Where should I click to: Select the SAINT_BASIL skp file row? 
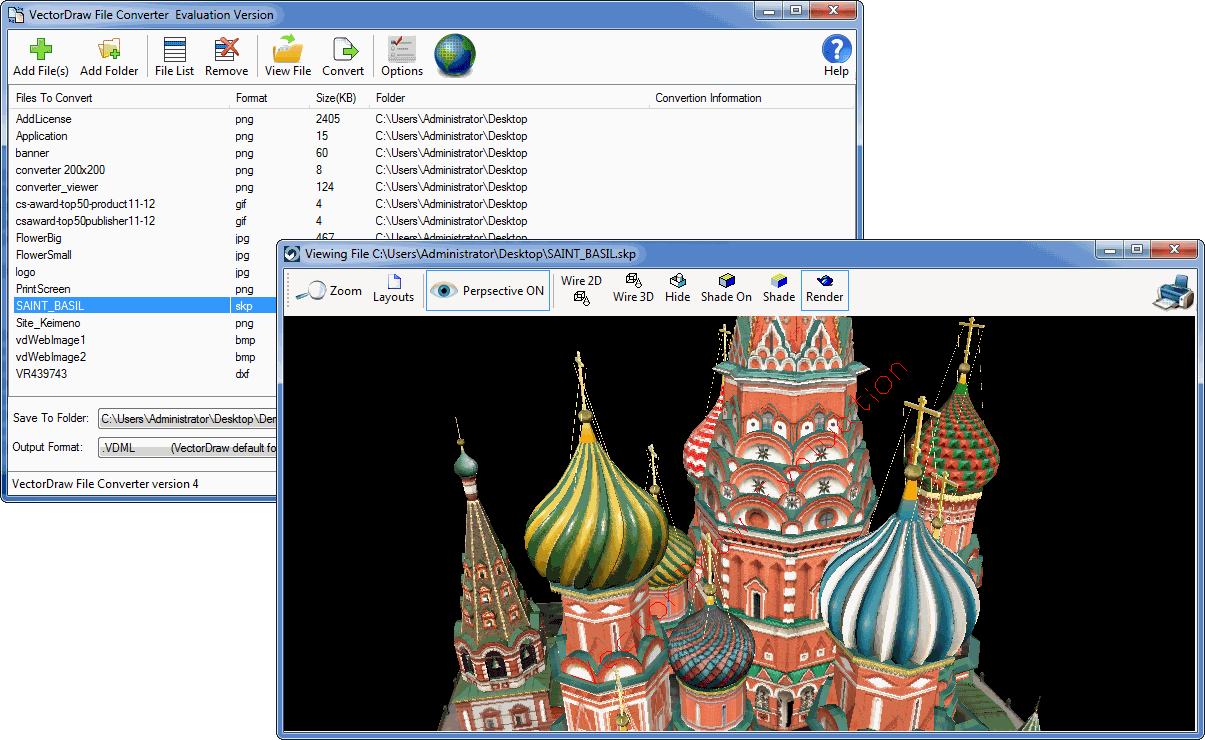(145, 306)
